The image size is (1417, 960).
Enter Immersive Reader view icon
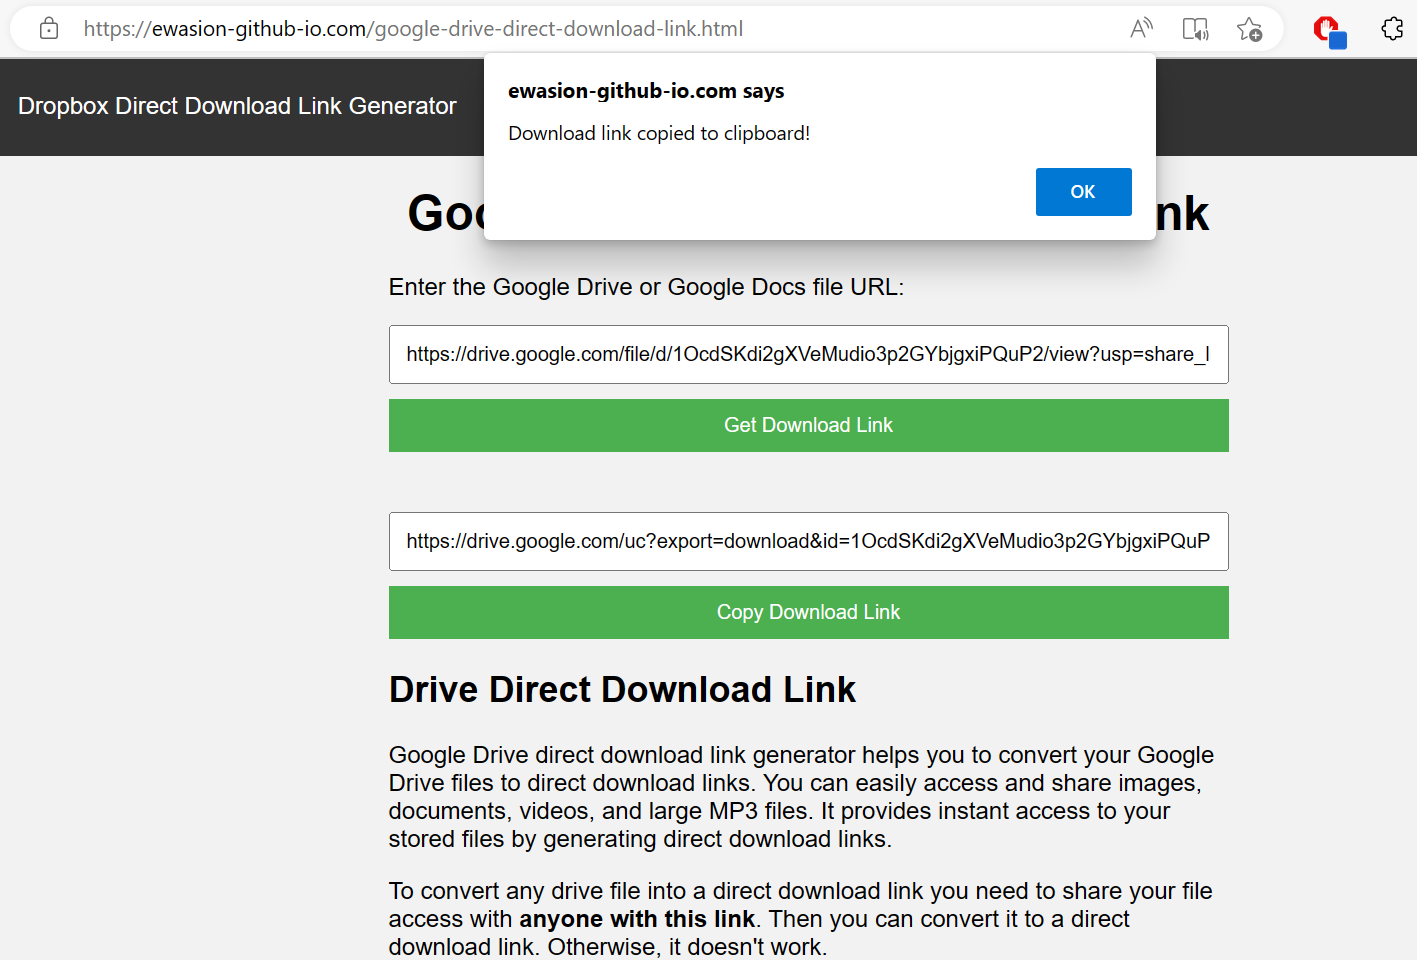[1195, 29]
